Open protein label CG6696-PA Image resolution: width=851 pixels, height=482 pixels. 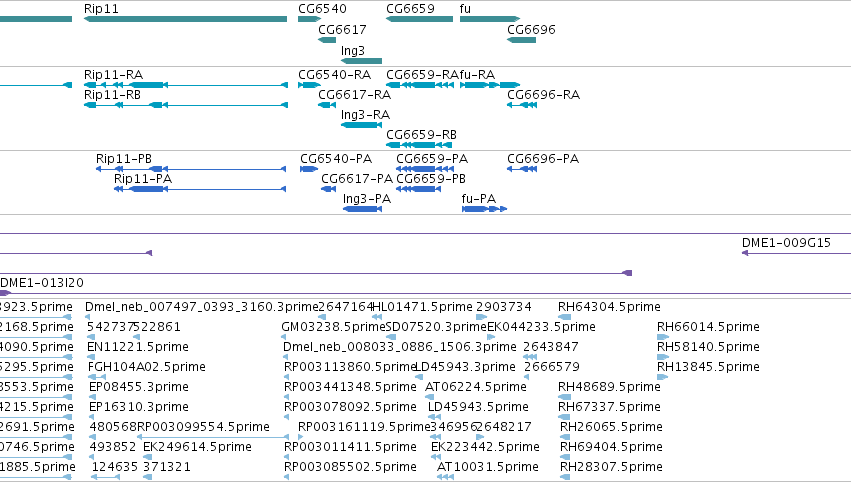[x=543, y=159]
